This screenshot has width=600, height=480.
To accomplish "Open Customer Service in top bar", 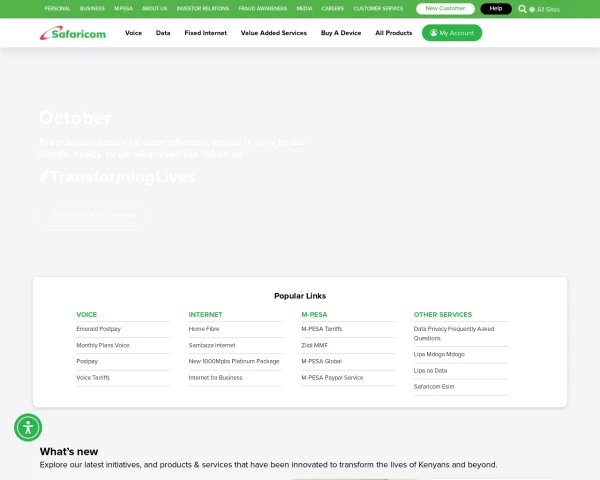I will 378,8.
